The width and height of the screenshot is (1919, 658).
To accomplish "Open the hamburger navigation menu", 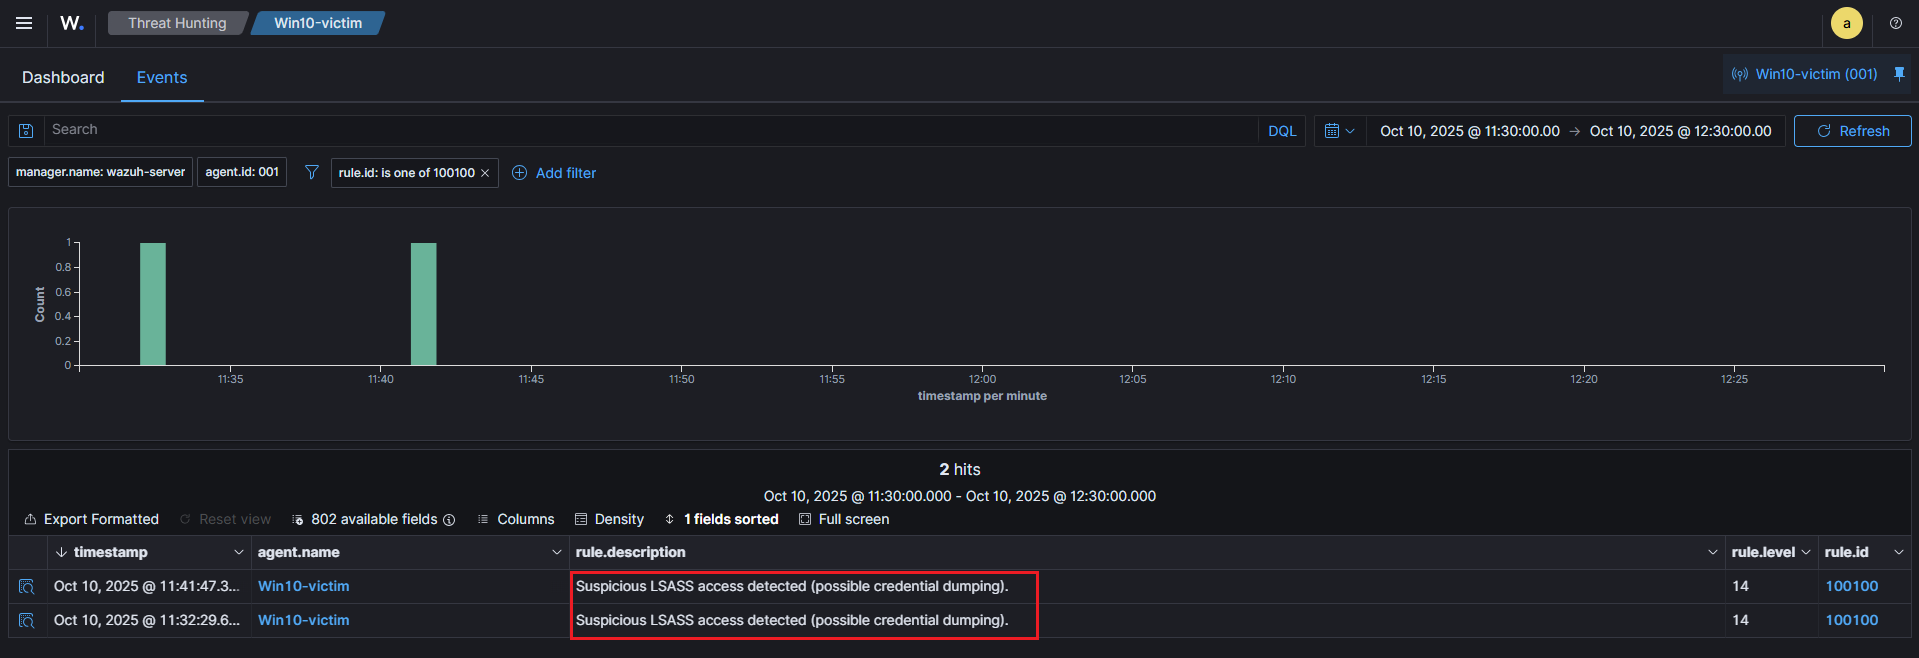I will (24, 23).
